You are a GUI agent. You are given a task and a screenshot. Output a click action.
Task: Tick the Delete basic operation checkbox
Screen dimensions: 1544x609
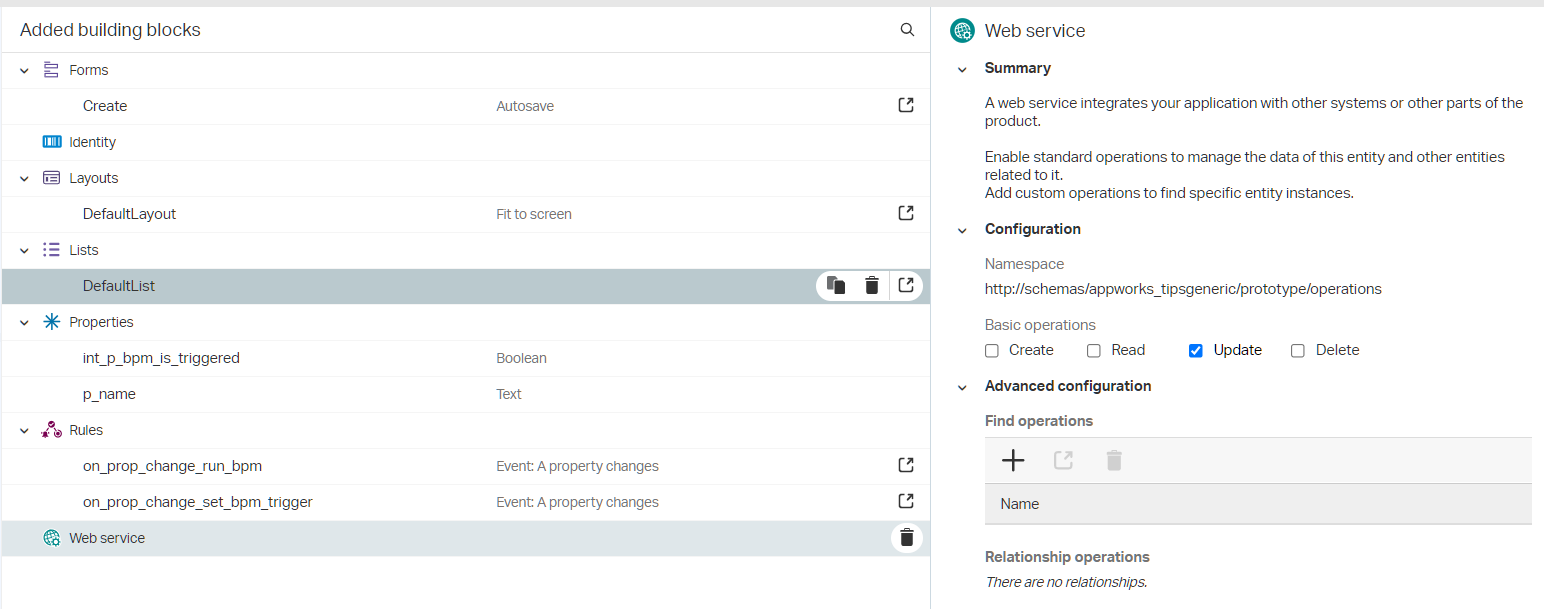tap(1298, 351)
